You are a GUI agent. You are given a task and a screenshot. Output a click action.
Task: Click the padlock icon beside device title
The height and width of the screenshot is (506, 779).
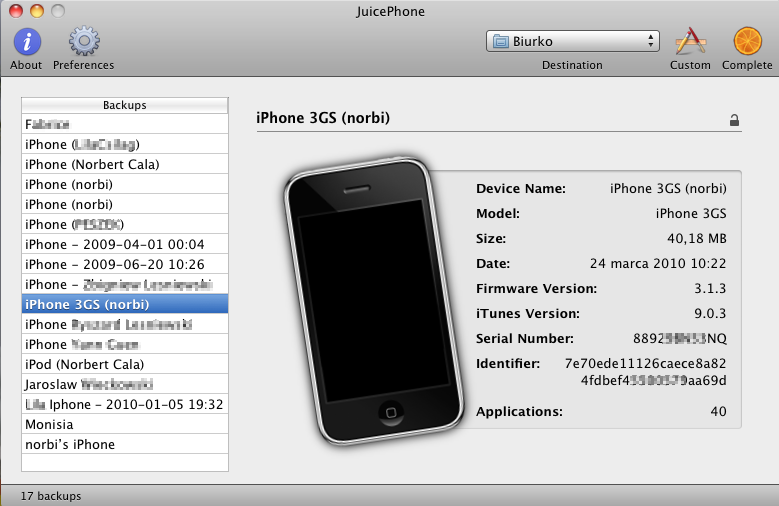[734, 120]
